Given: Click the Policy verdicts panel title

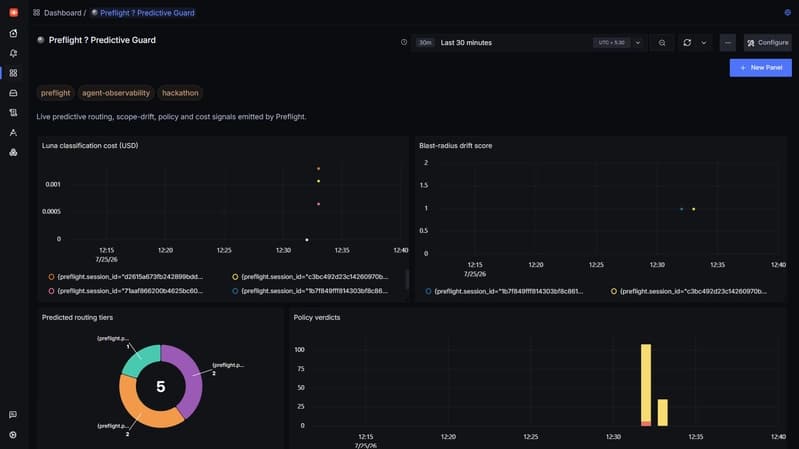Looking at the screenshot, I should (x=317, y=318).
